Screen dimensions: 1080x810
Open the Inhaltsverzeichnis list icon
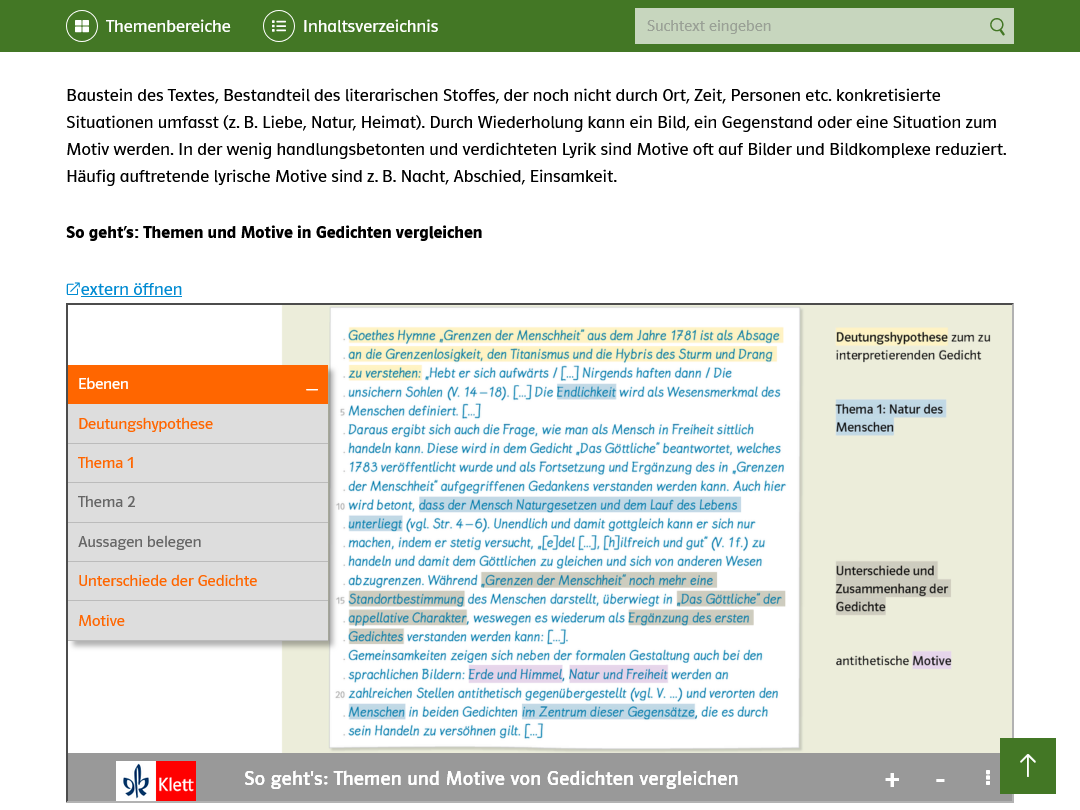pyautogui.click(x=279, y=26)
